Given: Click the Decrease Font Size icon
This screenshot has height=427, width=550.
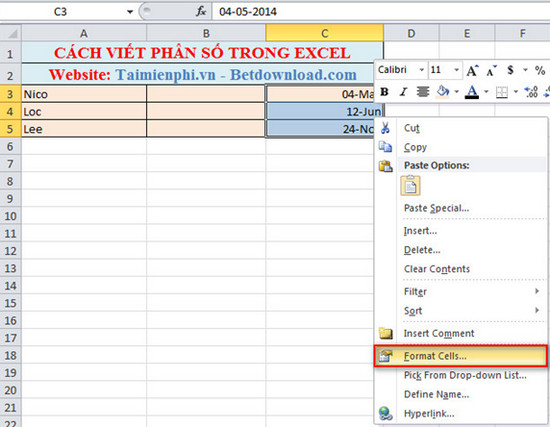Looking at the screenshot, I should 491,71.
